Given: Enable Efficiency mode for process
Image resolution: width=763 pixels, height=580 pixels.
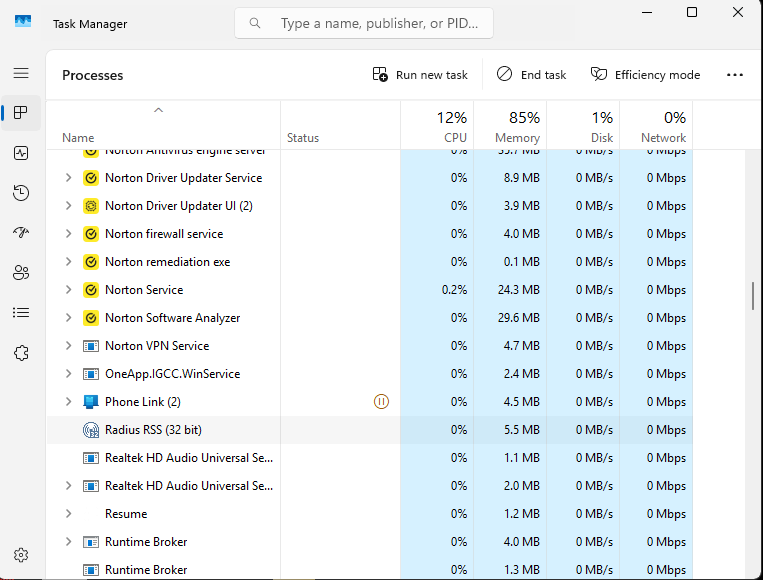Looking at the screenshot, I should click(x=645, y=74).
